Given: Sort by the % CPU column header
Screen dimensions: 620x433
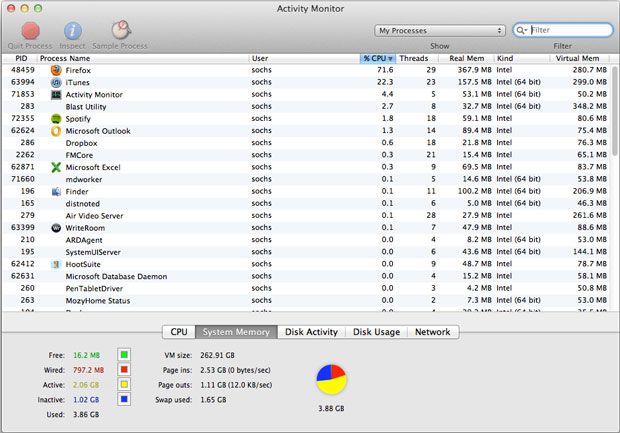Looking at the screenshot, I should (x=378, y=58).
